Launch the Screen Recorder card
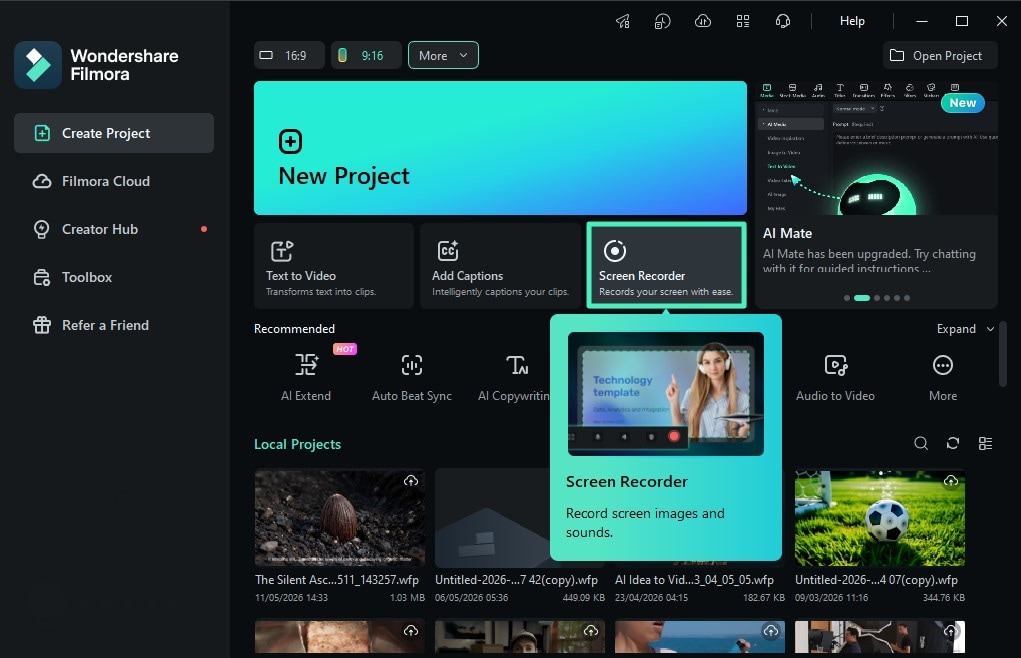The height and width of the screenshot is (658, 1021). click(x=666, y=266)
